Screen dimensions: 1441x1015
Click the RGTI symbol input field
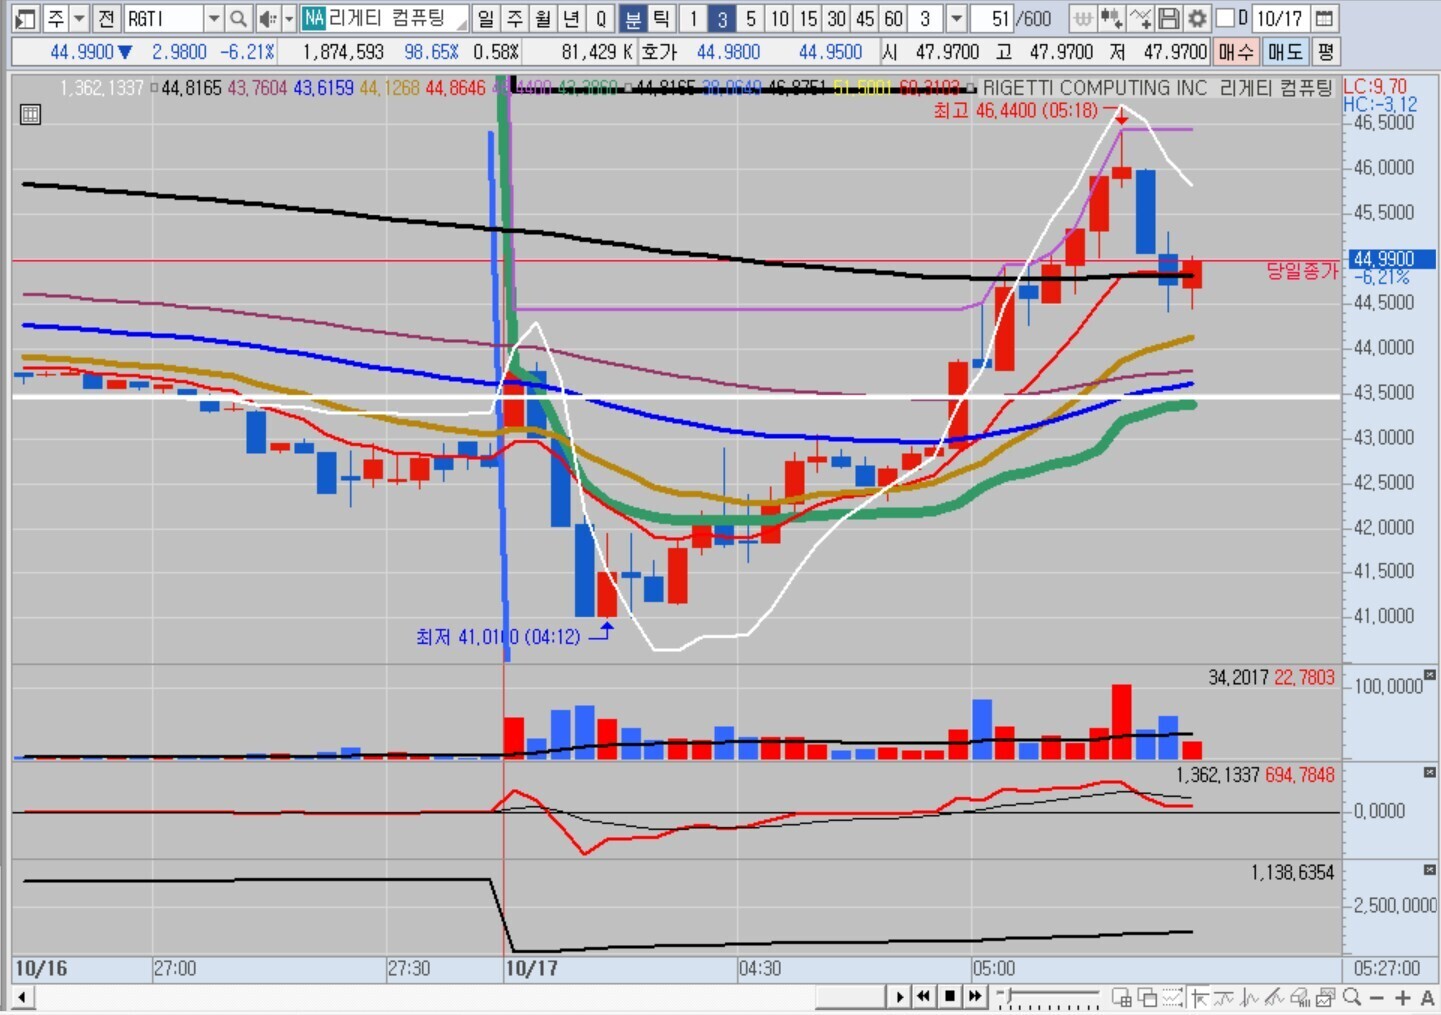163,18
